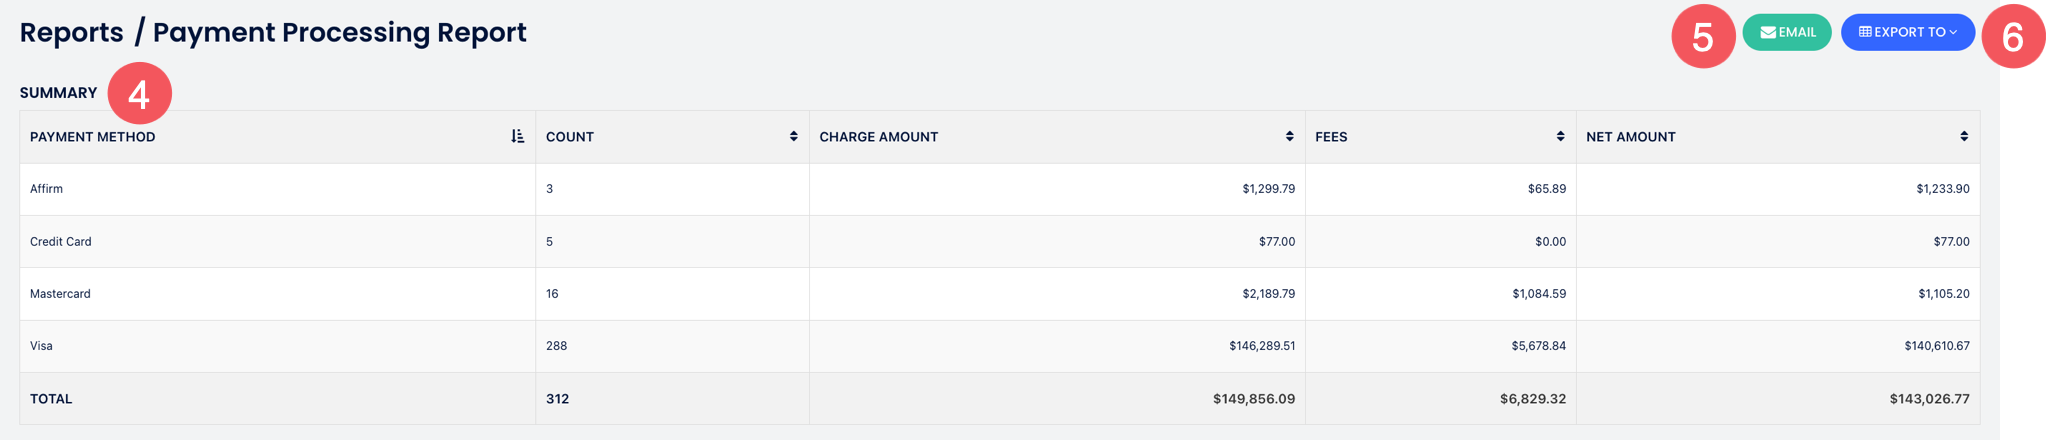This screenshot has width=2046, height=440.
Task: Expand Export To chevron arrow
Action: [x=1953, y=33]
